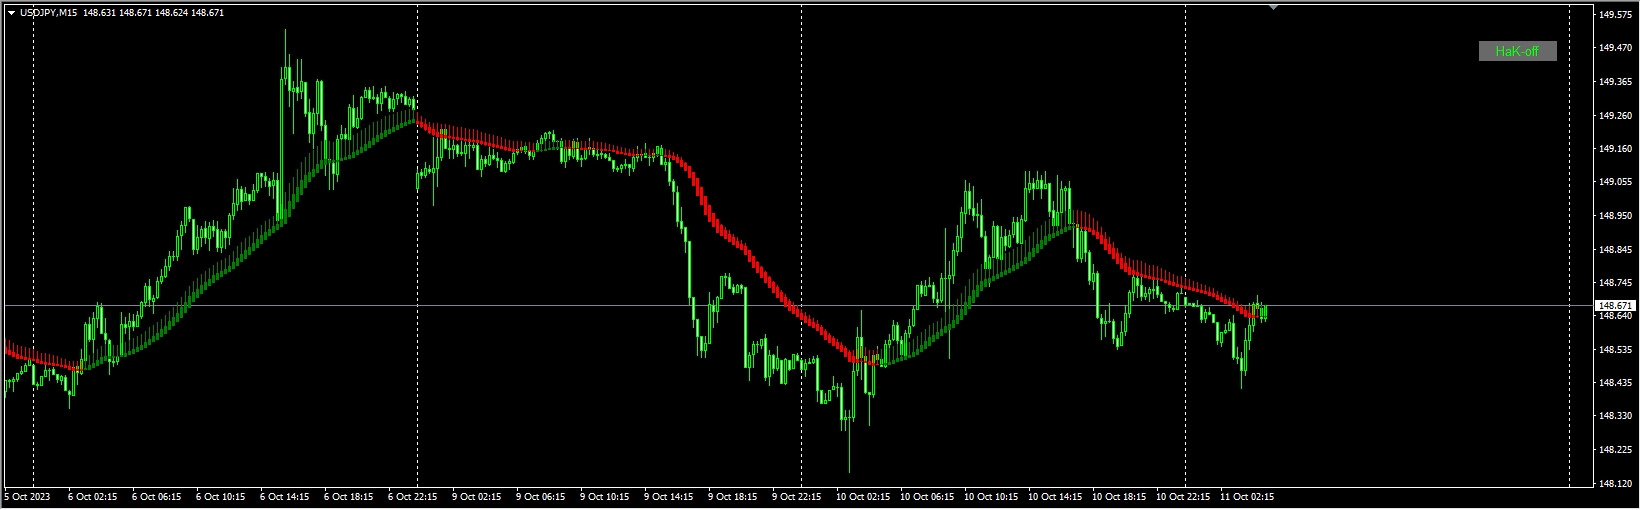Click the 148.950 price axis label
The height and width of the screenshot is (510, 1641).
[x=1616, y=215]
